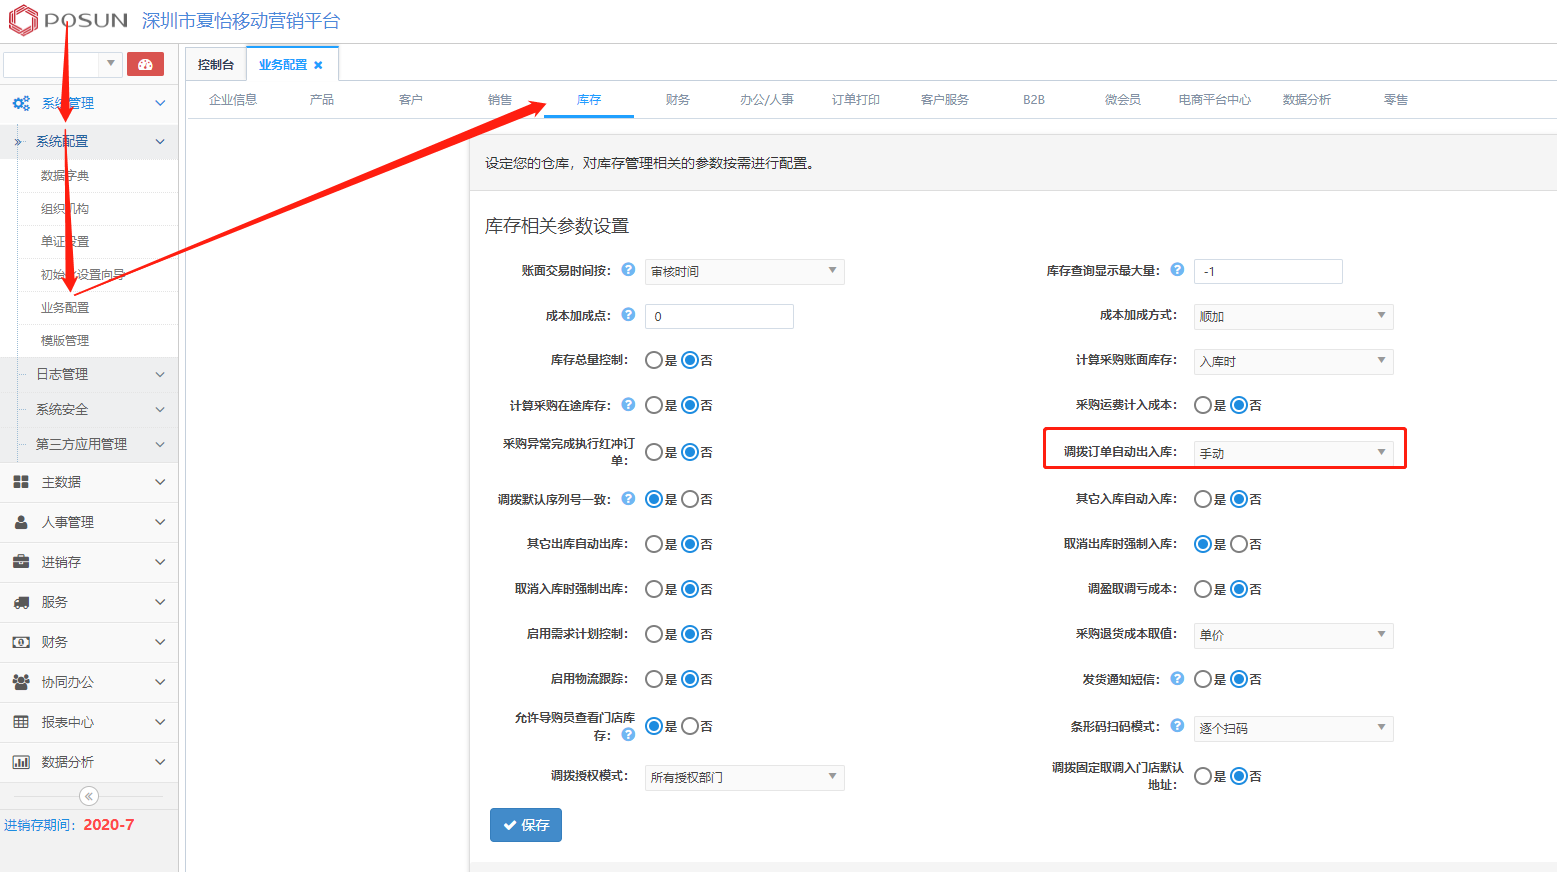Viewport: 1557px width, 872px height.
Task: Open the 成本加成方式 dropdown
Action: click(1293, 316)
